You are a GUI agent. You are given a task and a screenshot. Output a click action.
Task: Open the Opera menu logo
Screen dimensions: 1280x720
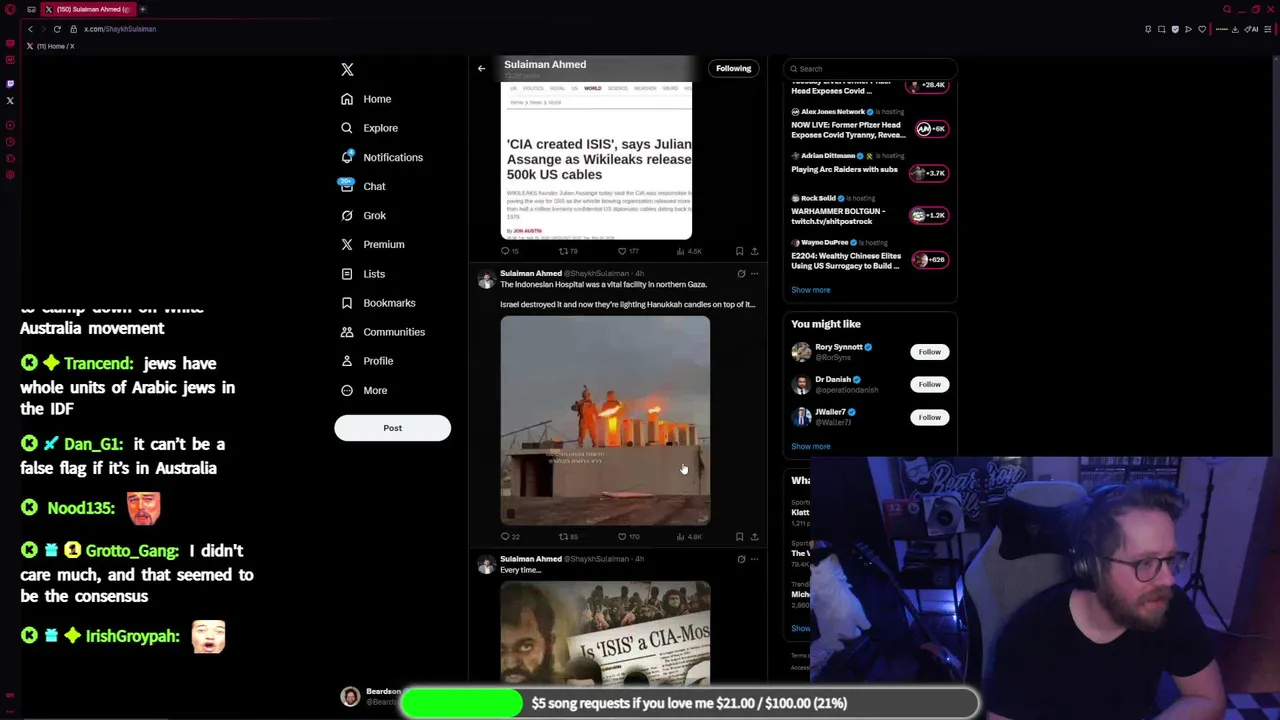pyautogui.click(x=10, y=9)
